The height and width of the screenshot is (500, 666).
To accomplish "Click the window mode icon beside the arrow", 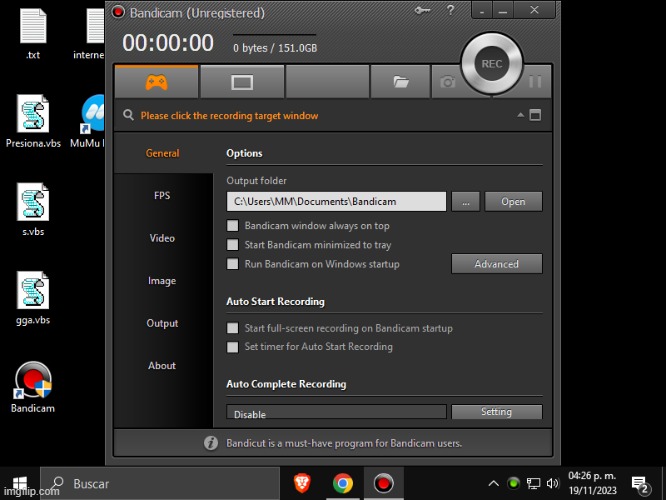I will coord(535,115).
